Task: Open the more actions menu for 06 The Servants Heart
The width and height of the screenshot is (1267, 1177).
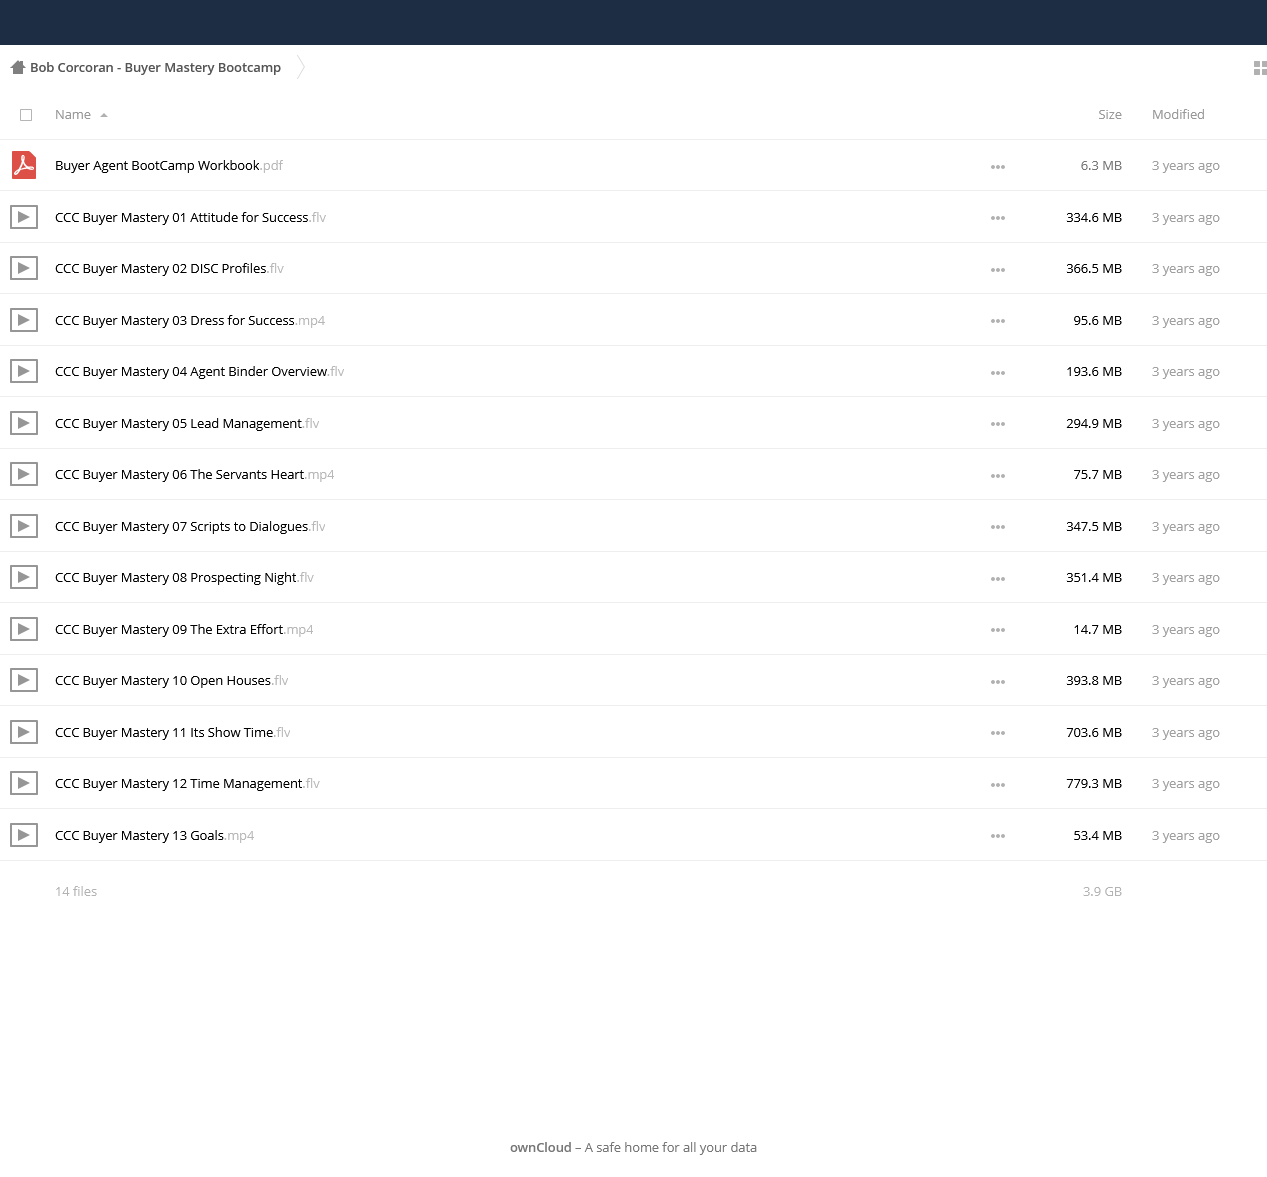Action: click(x=998, y=476)
